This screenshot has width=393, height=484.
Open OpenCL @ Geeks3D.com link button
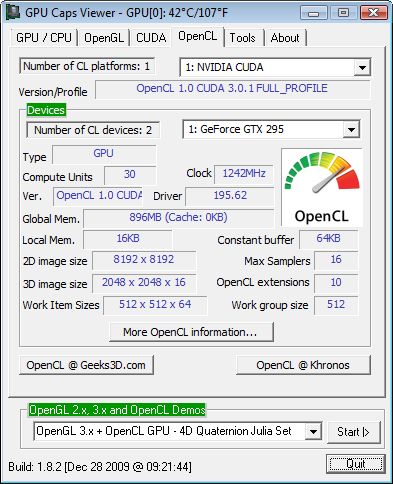86,365
